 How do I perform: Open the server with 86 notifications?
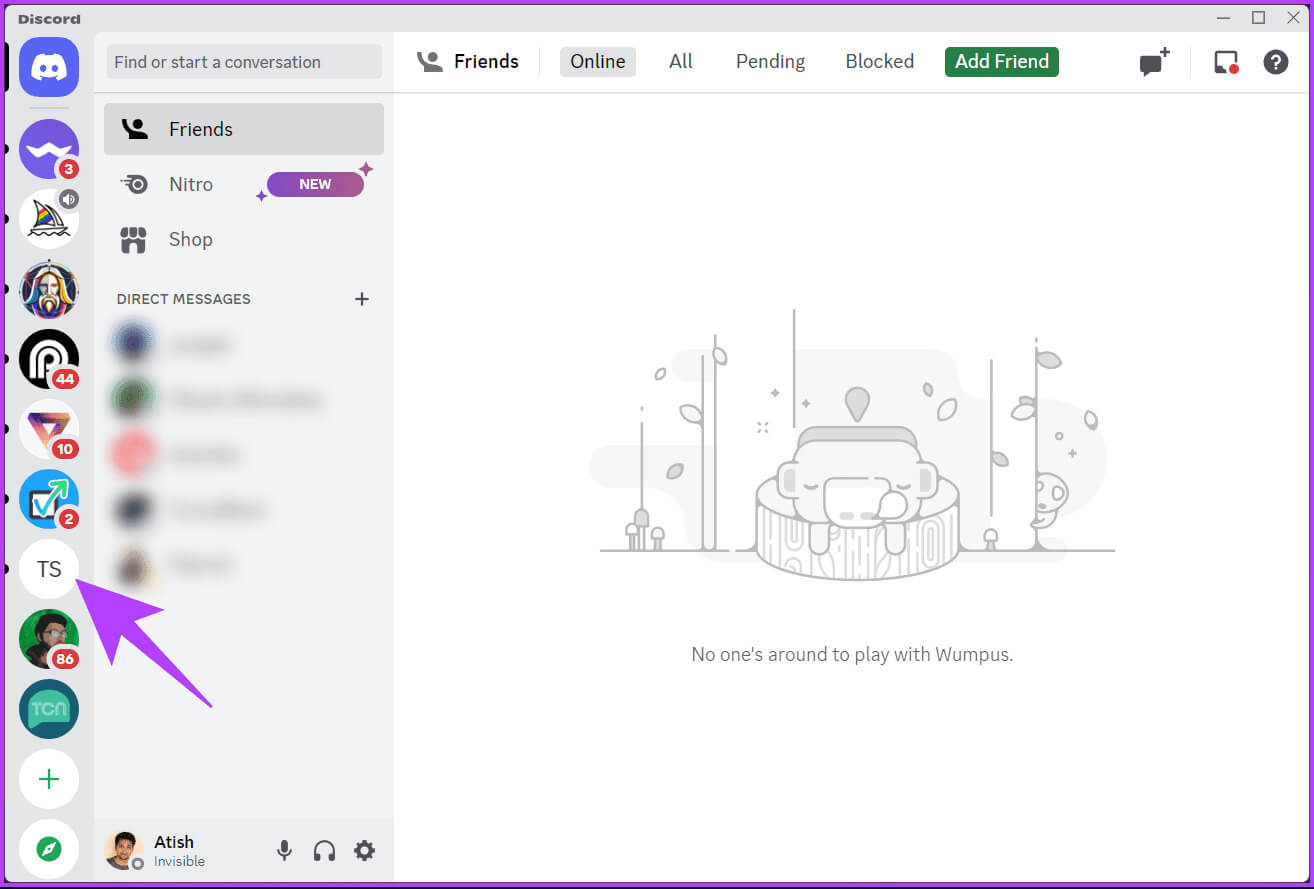tap(49, 639)
